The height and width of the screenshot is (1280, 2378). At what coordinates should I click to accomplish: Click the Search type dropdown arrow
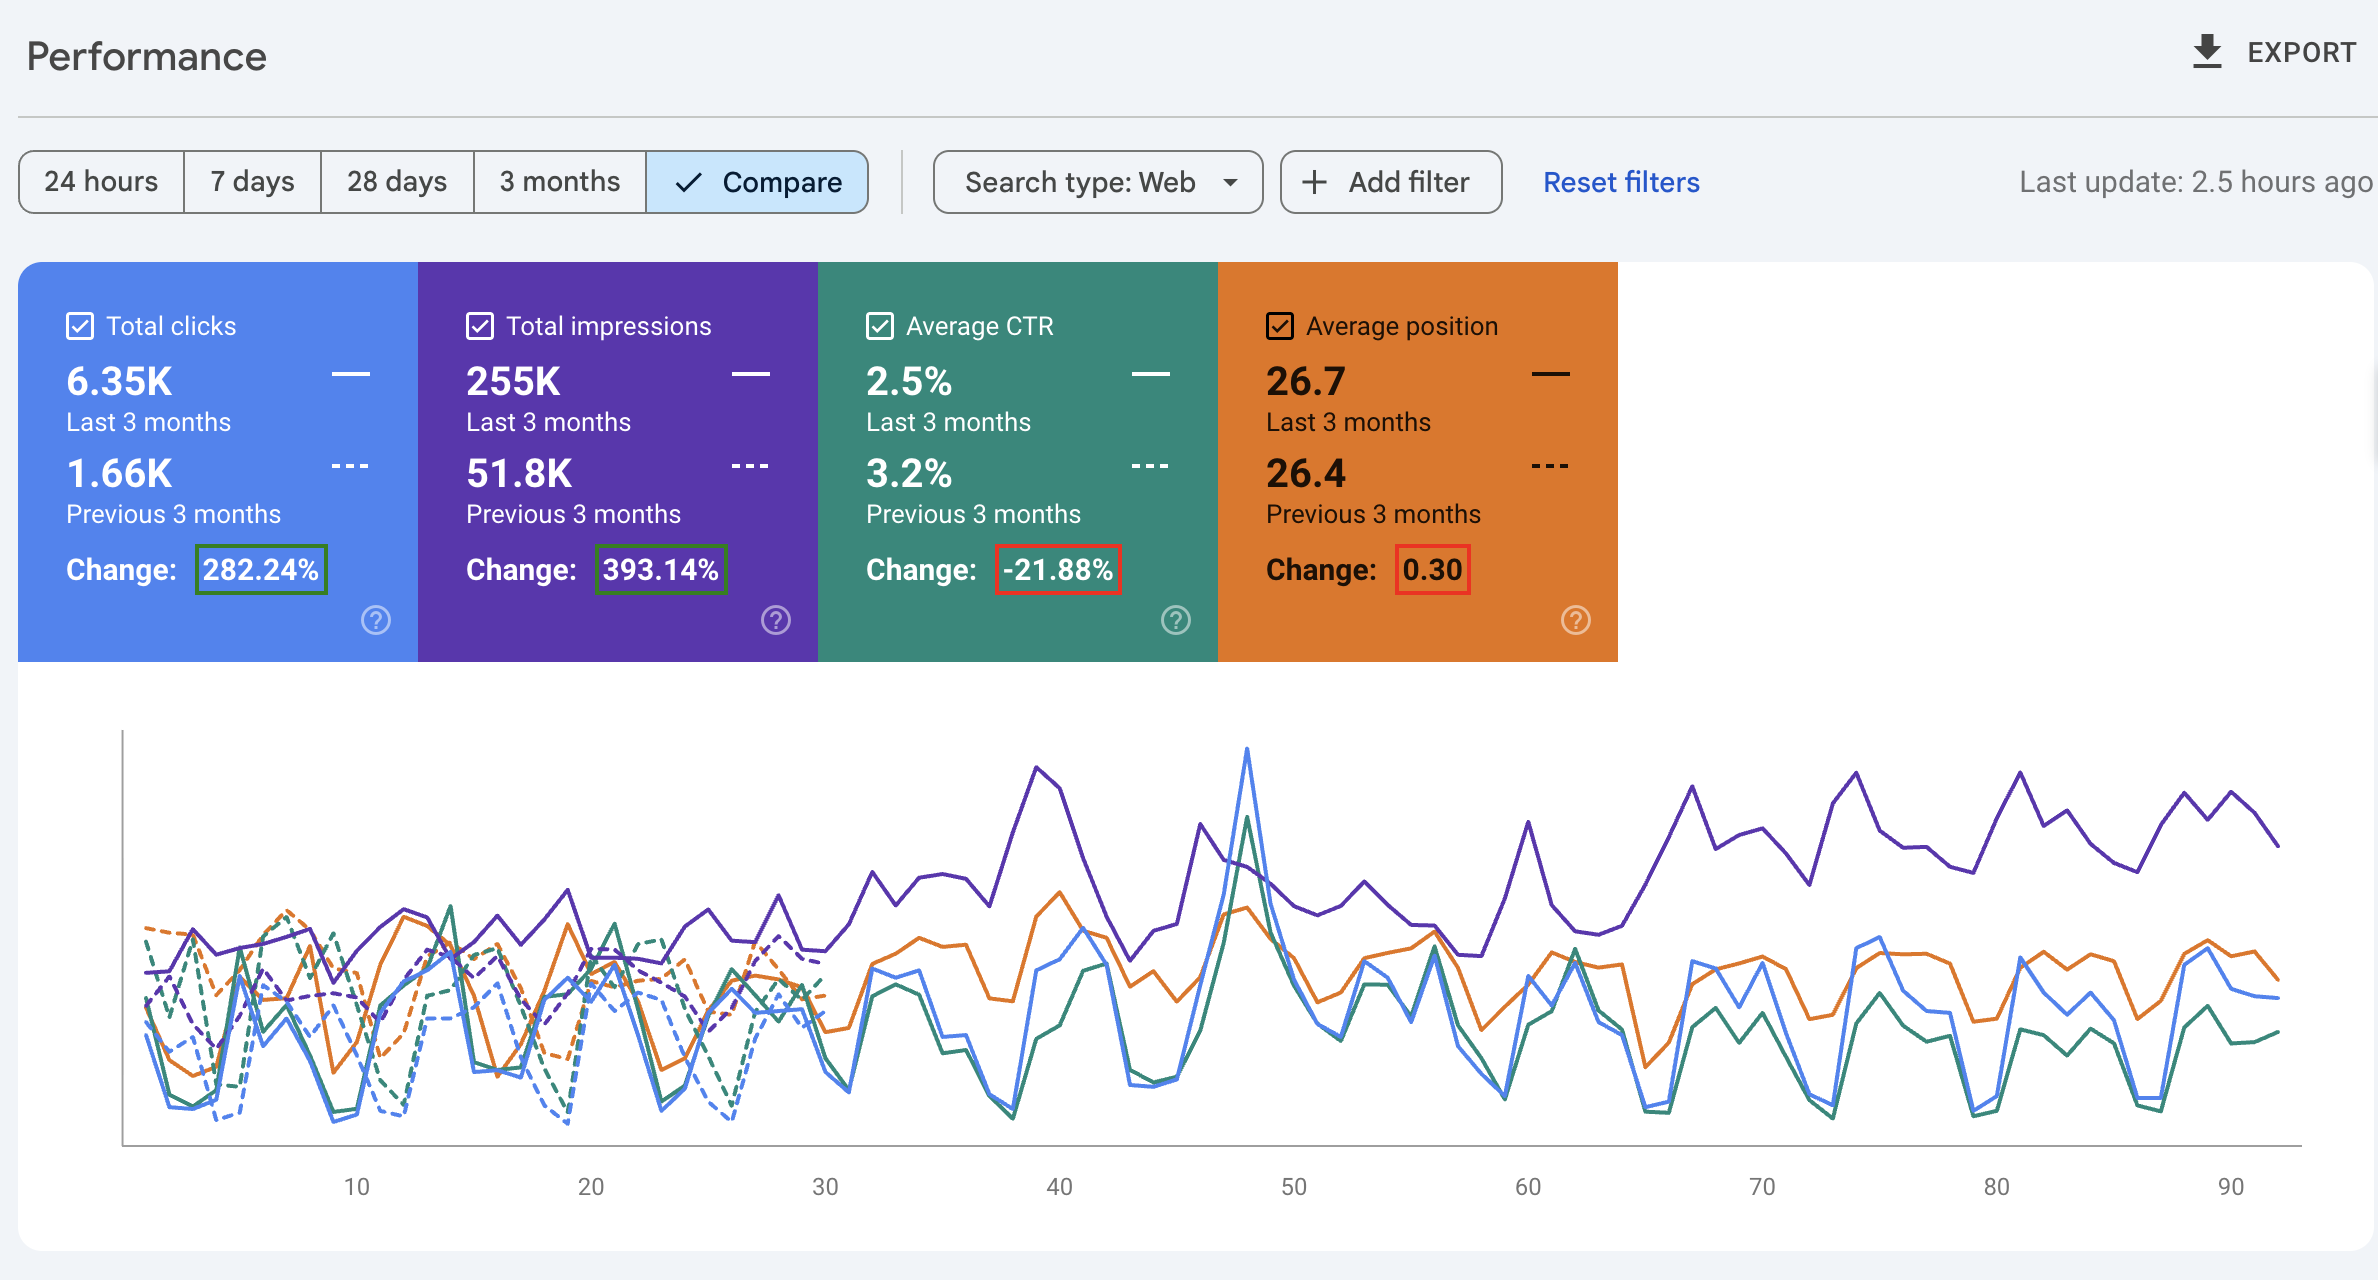click(x=1231, y=182)
